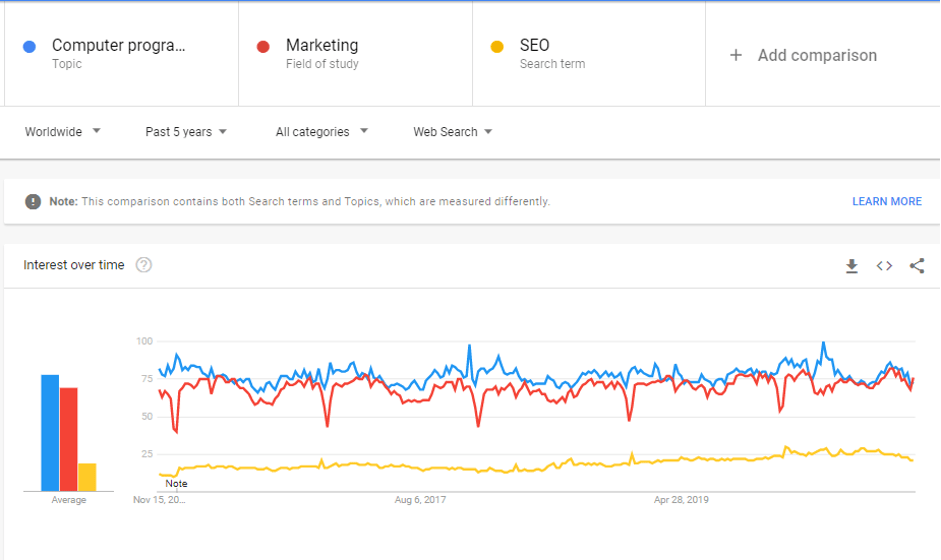Click the note warning icon
Viewport: 941px width, 560px height.
pyautogui.click(x=33, y=201)
